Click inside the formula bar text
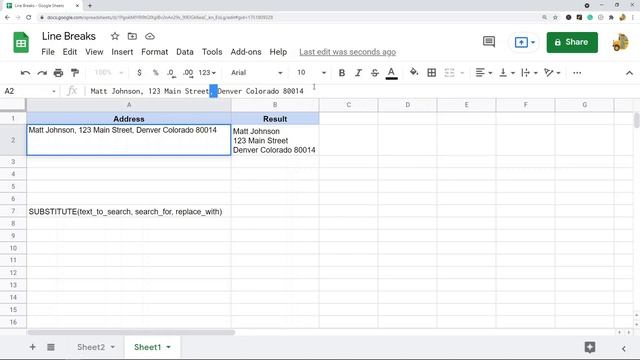This screenshot has width=640, height=360. click(197, 91)
